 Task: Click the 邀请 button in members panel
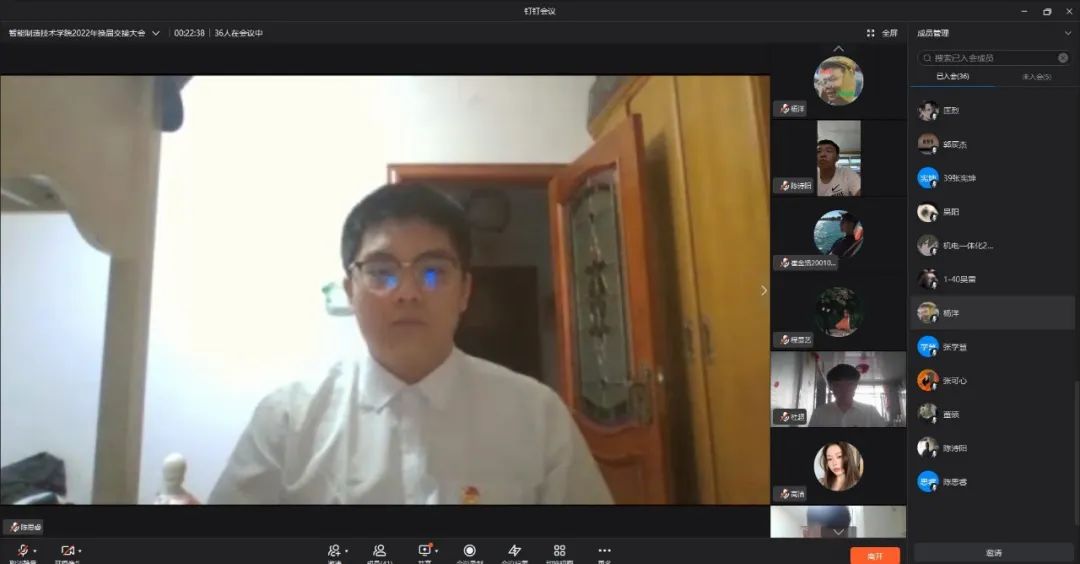point(993,553)
